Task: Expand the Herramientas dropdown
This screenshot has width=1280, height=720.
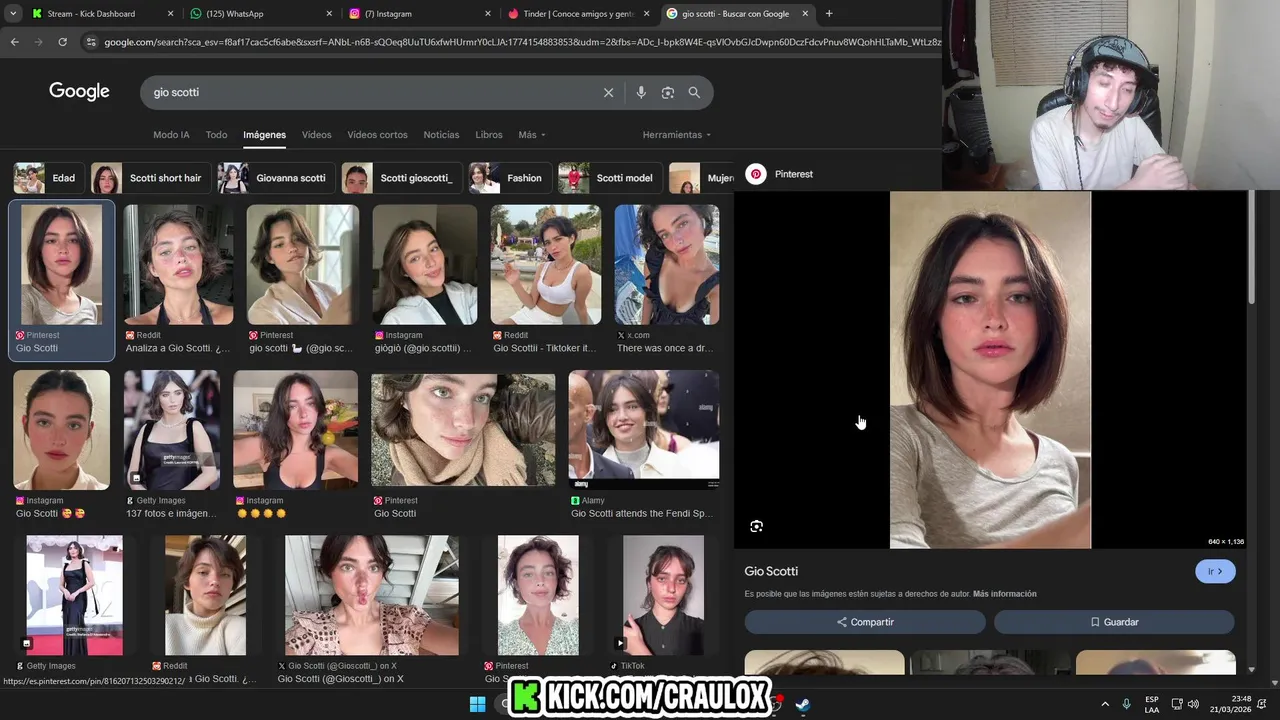Action: (677, 135)
